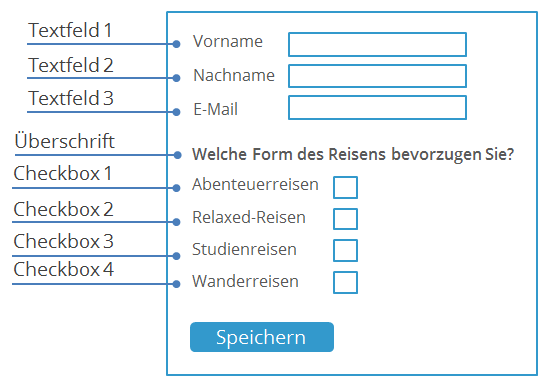
Task: Tick the Relaxed-Reisen checkbox
Action: click(345, 219)
